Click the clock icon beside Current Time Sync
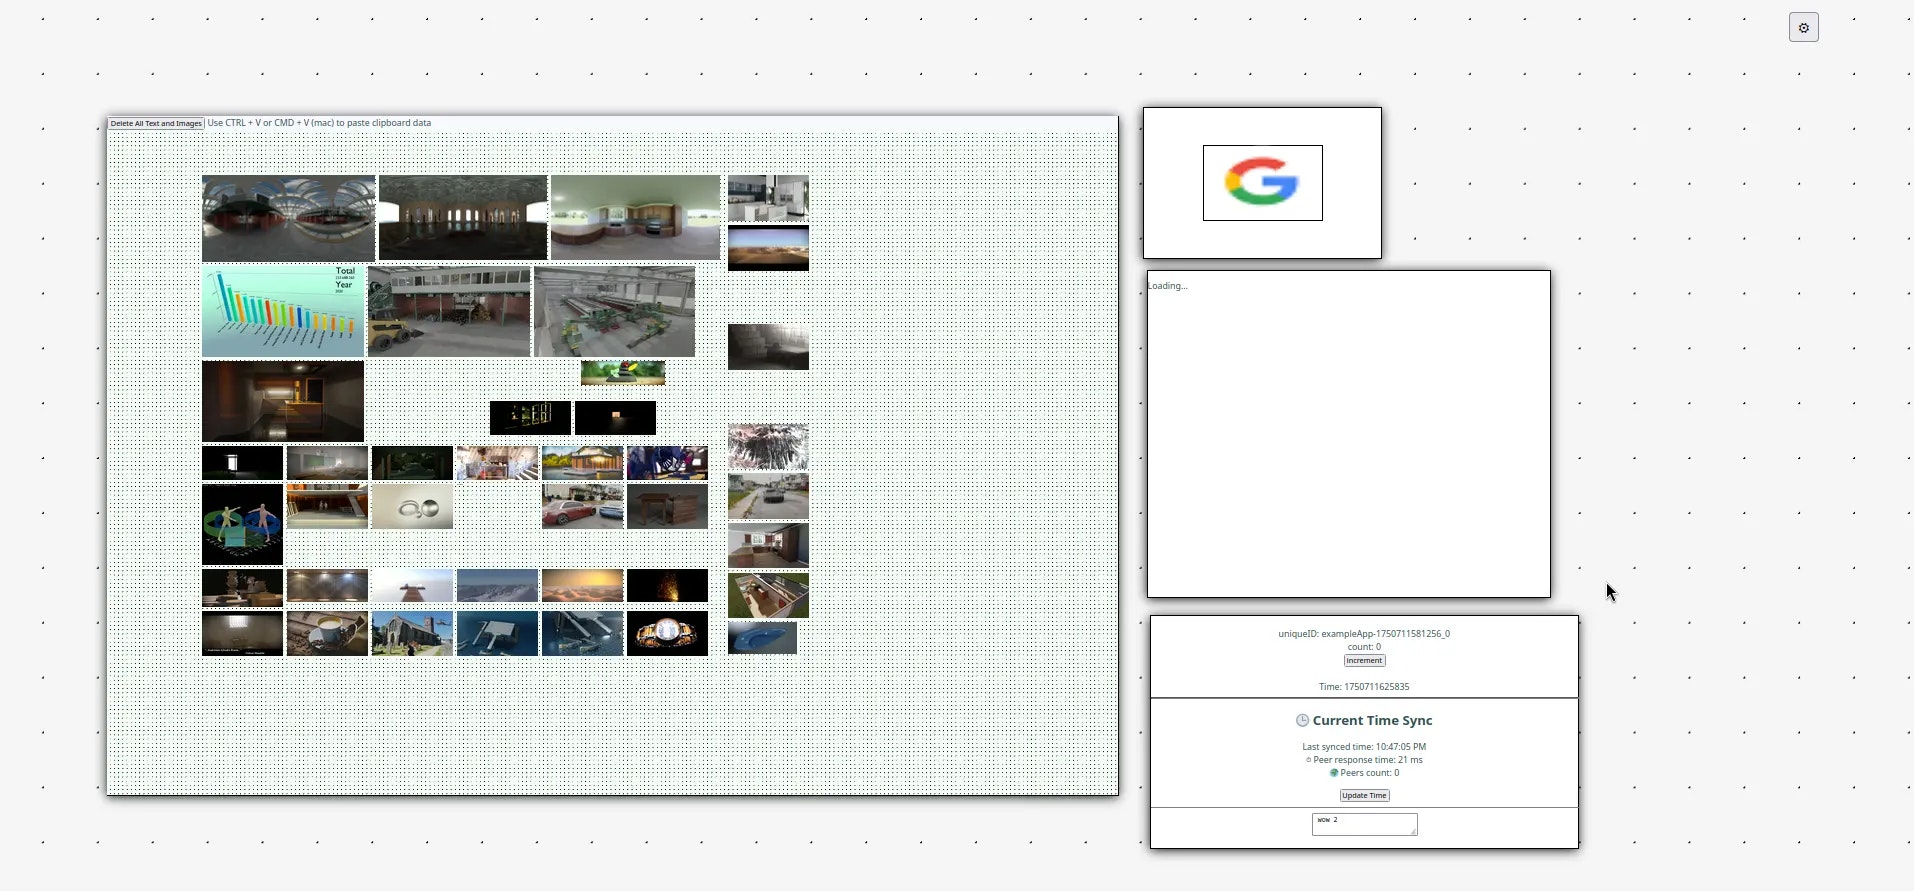 [x=1302, y=720]
